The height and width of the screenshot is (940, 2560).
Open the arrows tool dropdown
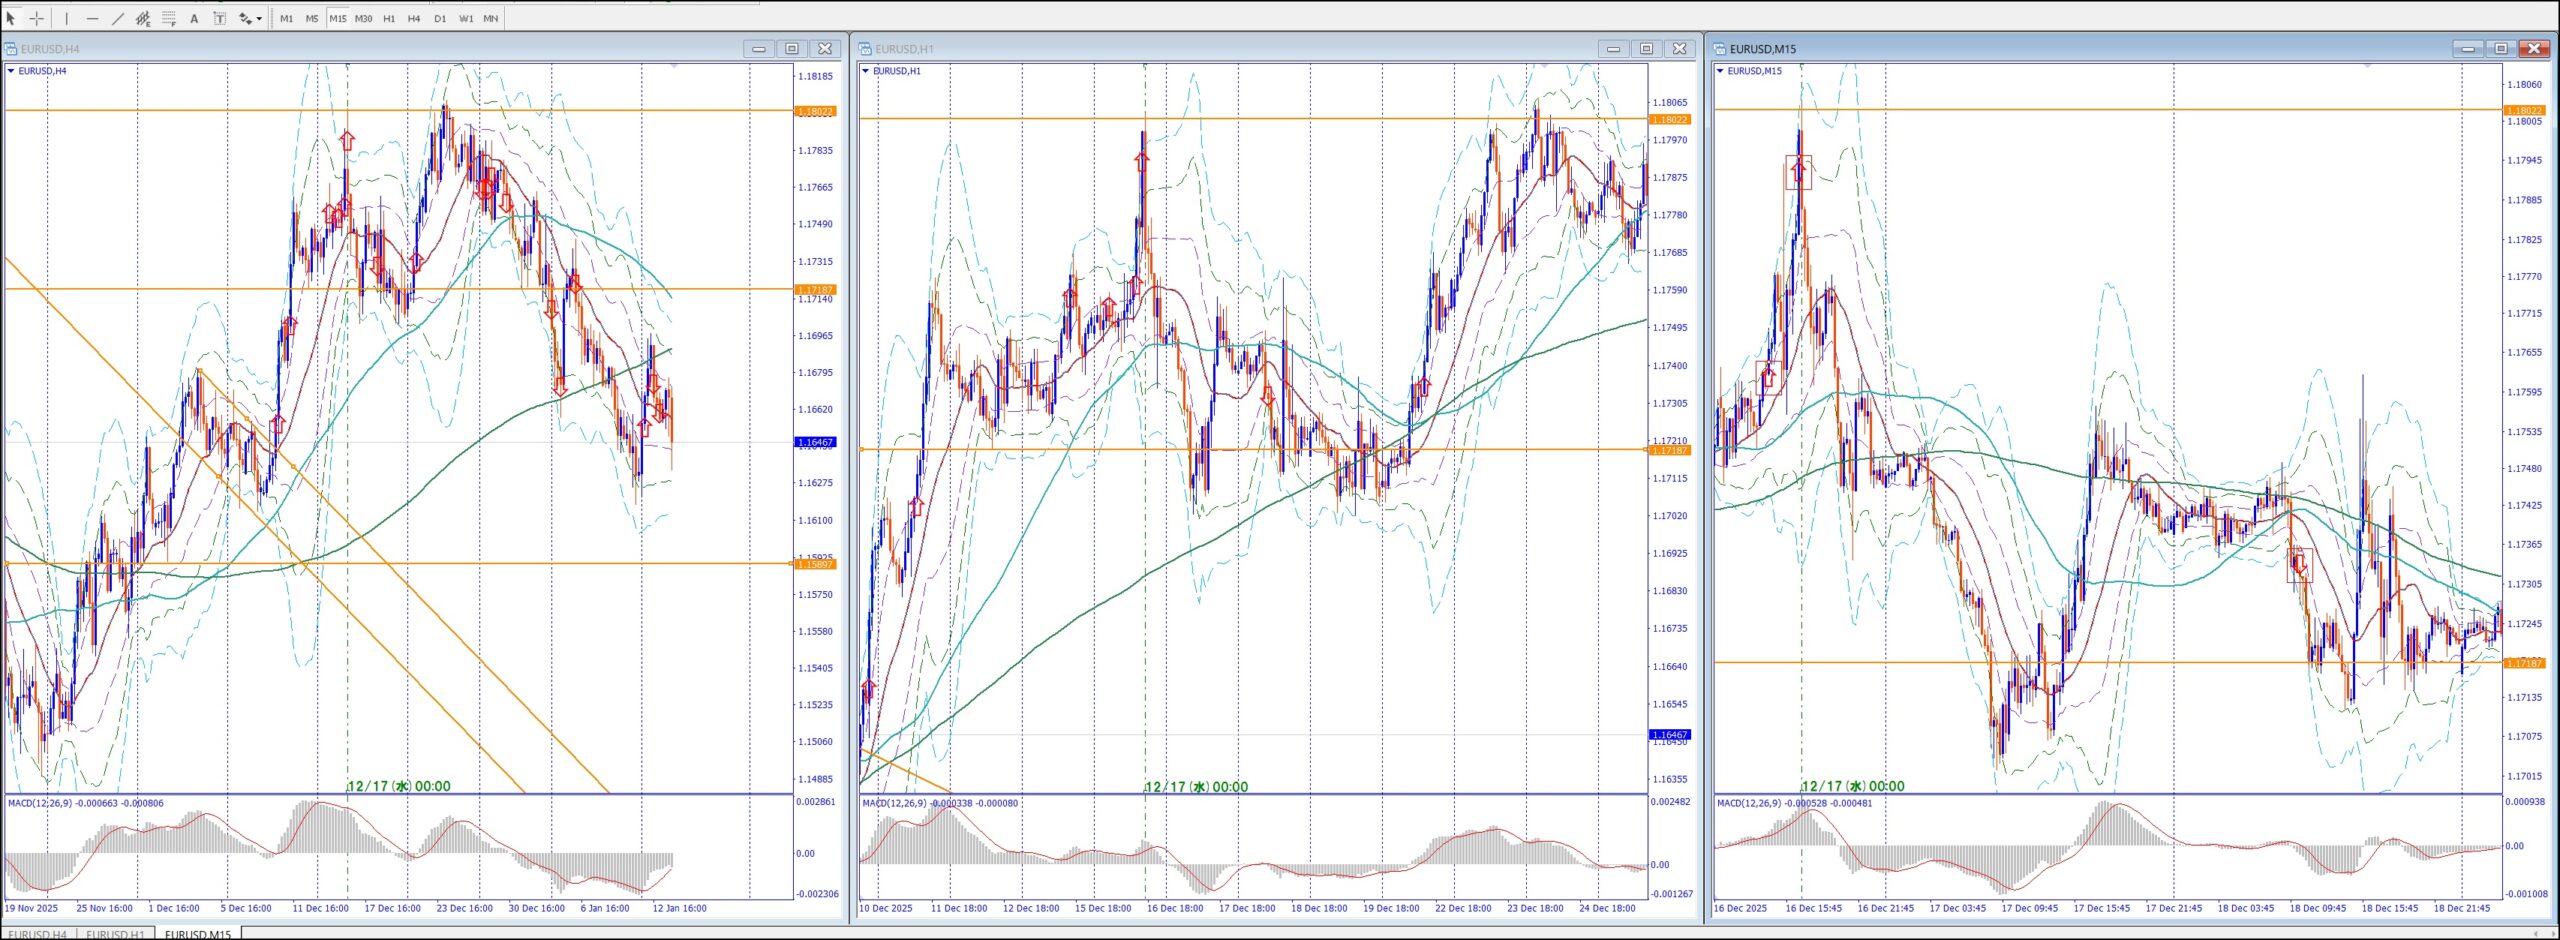pos(259,18)
